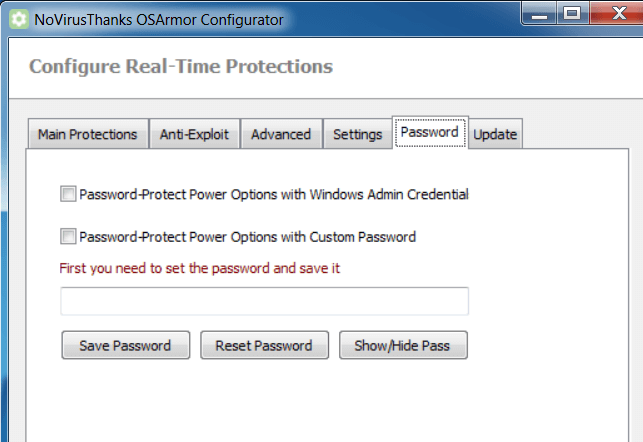Enable the Windows Admin Credential protection checkbox
The width and height of the screenshot is (643, 442).
(68, 194)
